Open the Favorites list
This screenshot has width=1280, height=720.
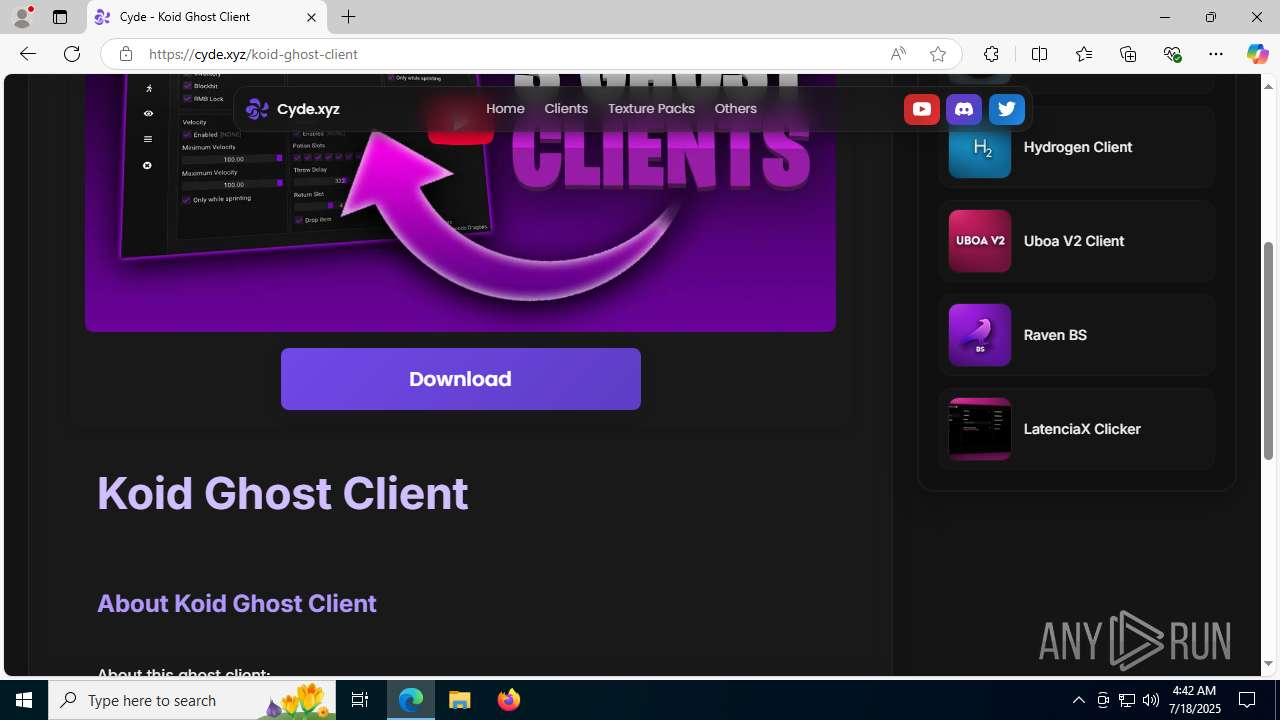1084,54
